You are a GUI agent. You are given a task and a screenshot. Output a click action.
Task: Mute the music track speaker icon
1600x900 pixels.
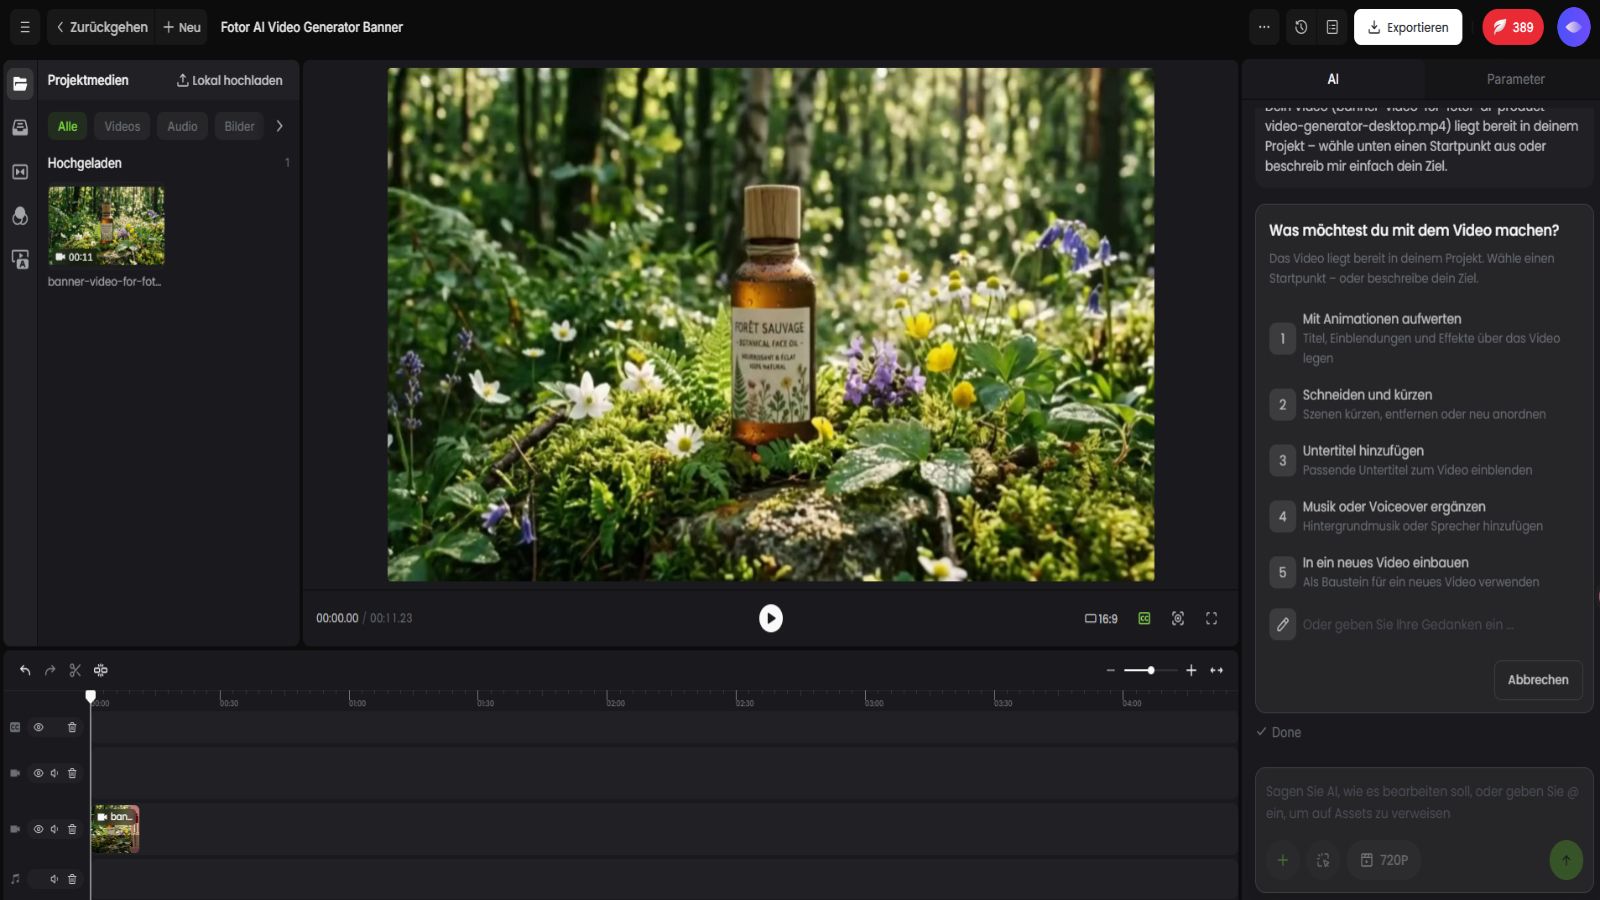click(54, 879)
